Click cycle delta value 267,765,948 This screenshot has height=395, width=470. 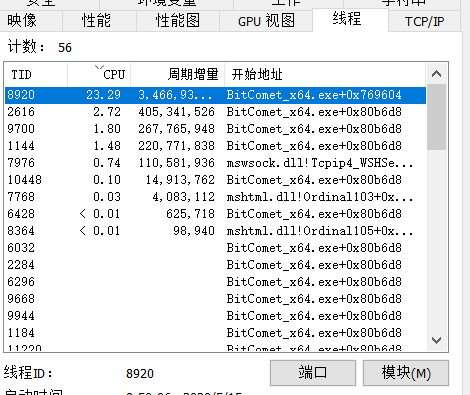tap(176, 129)
